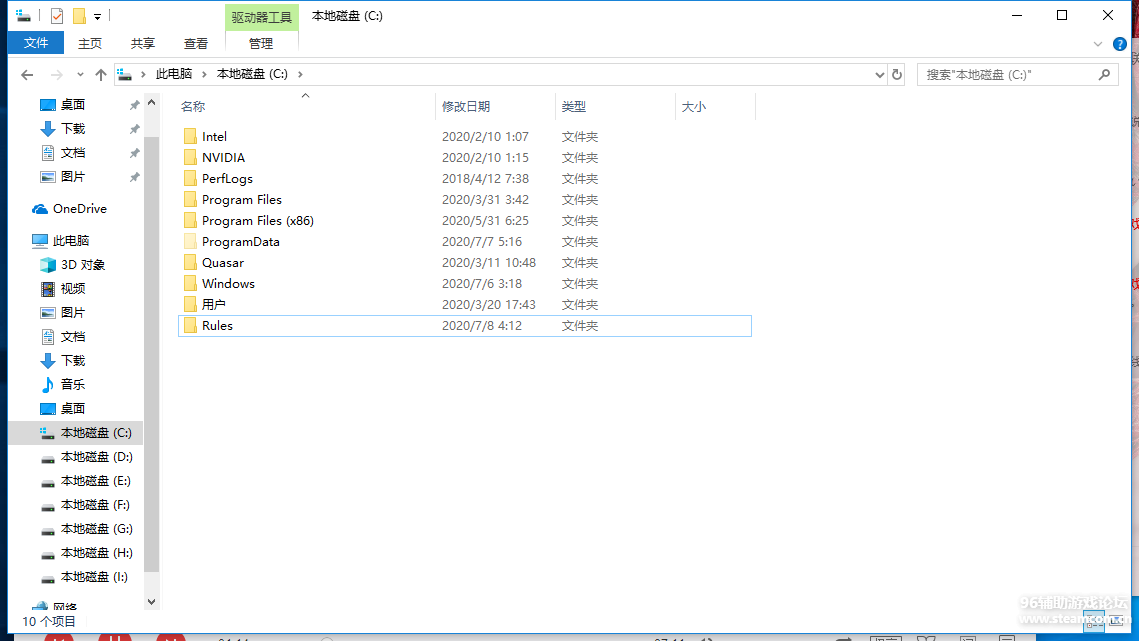The image size is (1139, 641).
Task: Open OneDrive in the navigation pane
Action: point(79,209)
